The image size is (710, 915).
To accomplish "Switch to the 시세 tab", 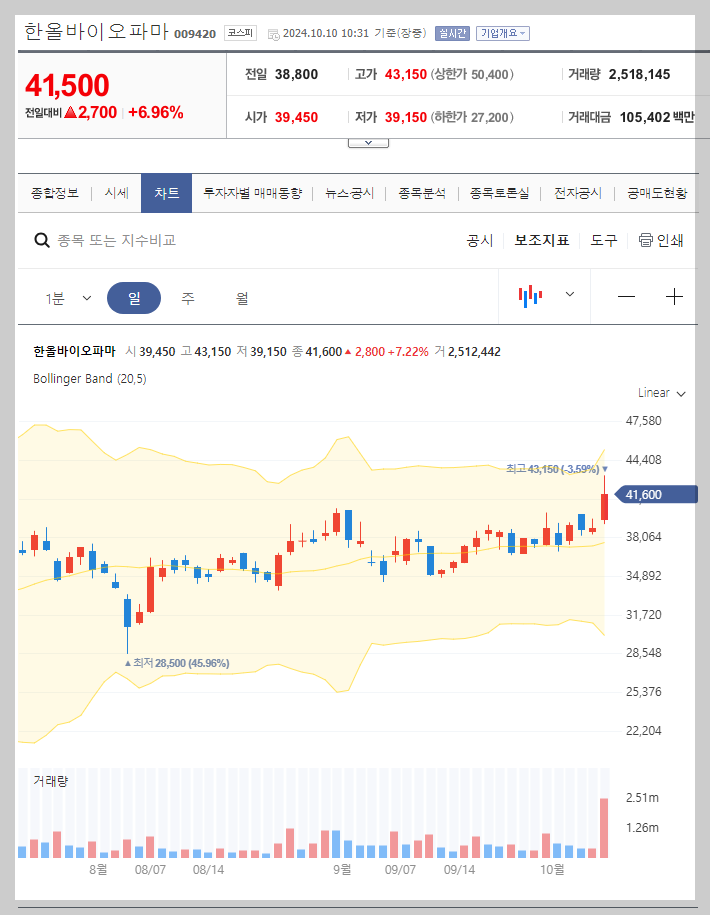I will [x=116, y=193].
